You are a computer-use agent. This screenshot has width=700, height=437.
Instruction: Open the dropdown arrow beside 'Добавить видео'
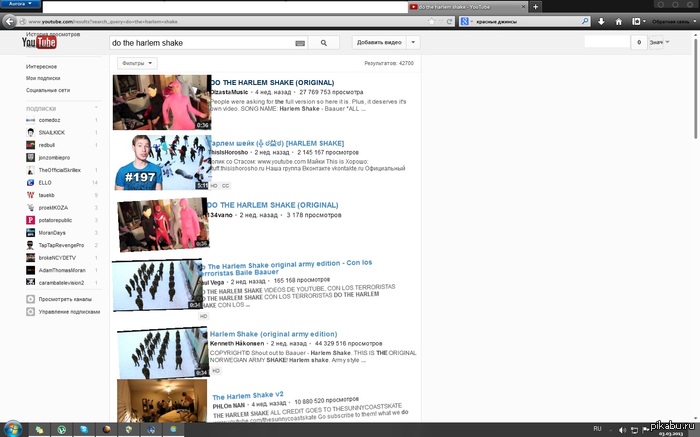coord(413,42)
